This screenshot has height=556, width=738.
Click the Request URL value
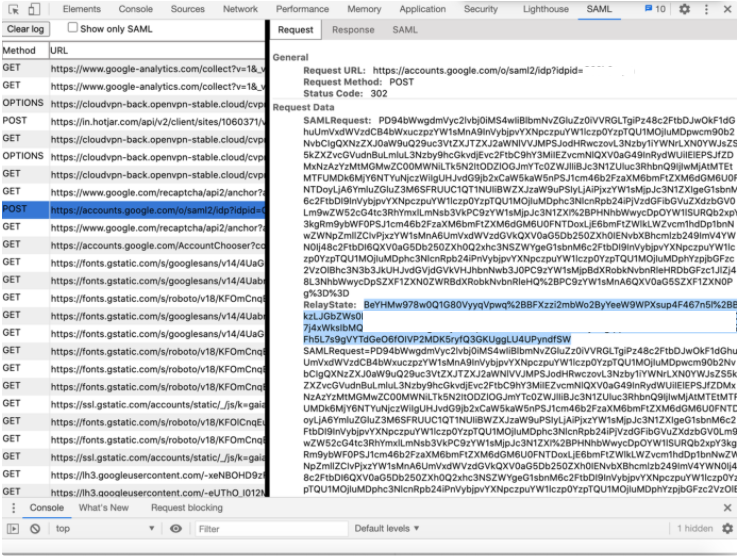[478, 71]
